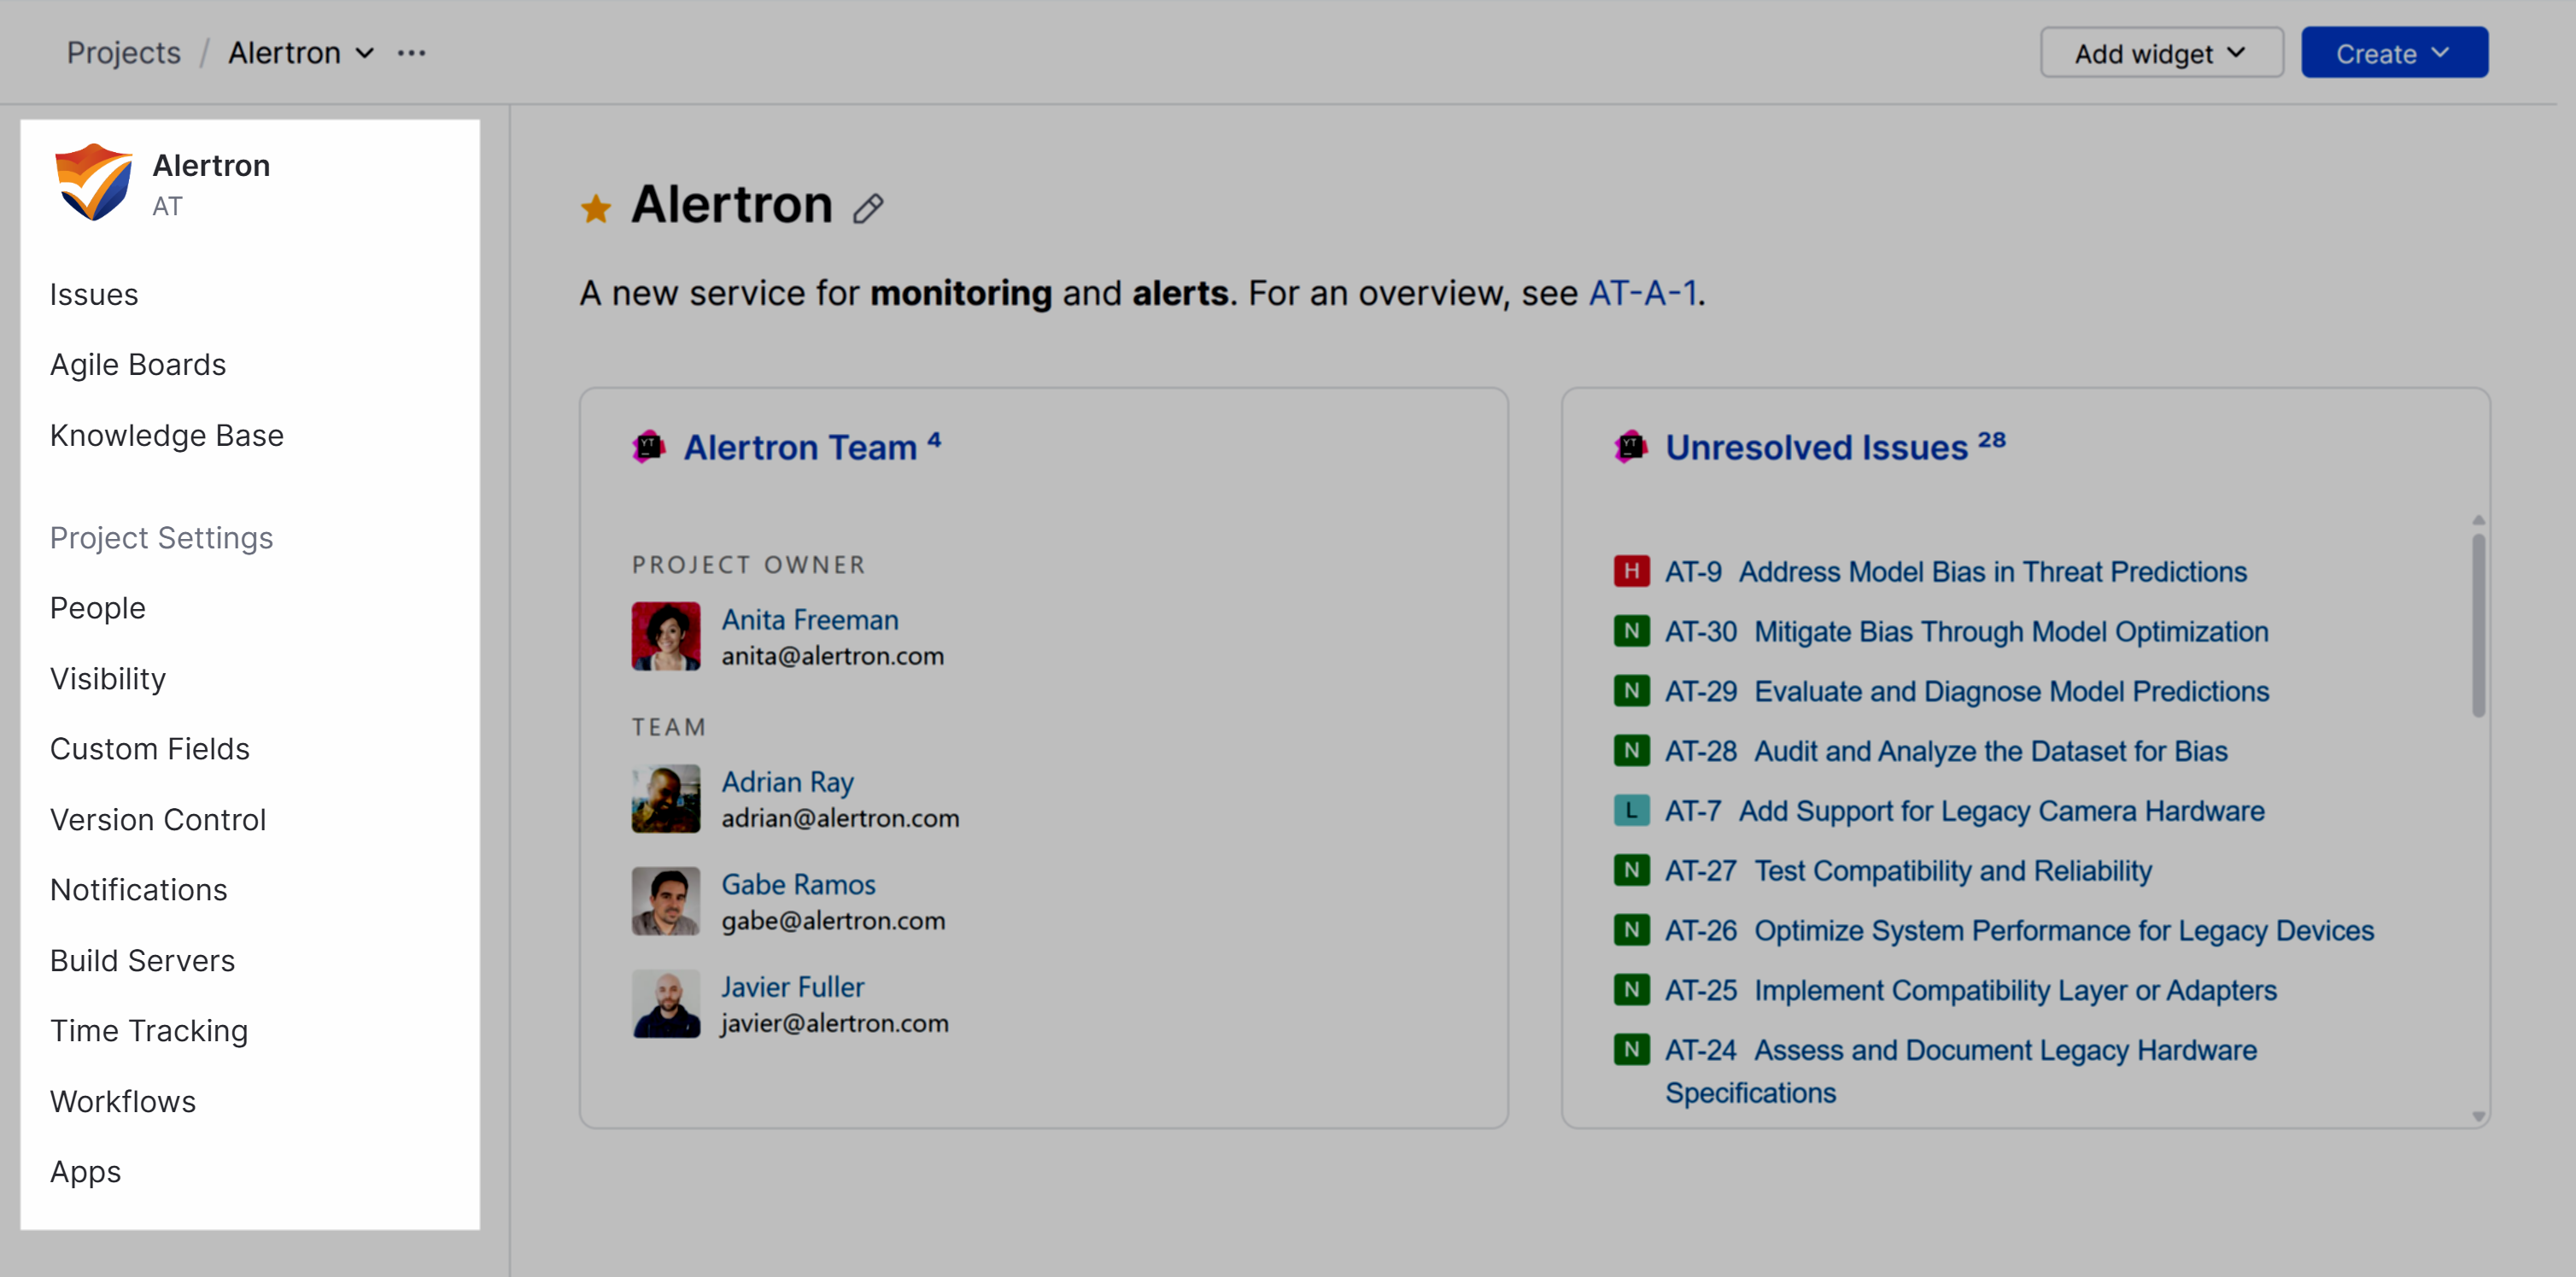Screen dimensions: 2576x1277
Task: Click the Alertron shield logo in sidebar
Action: tap(93, 183)
